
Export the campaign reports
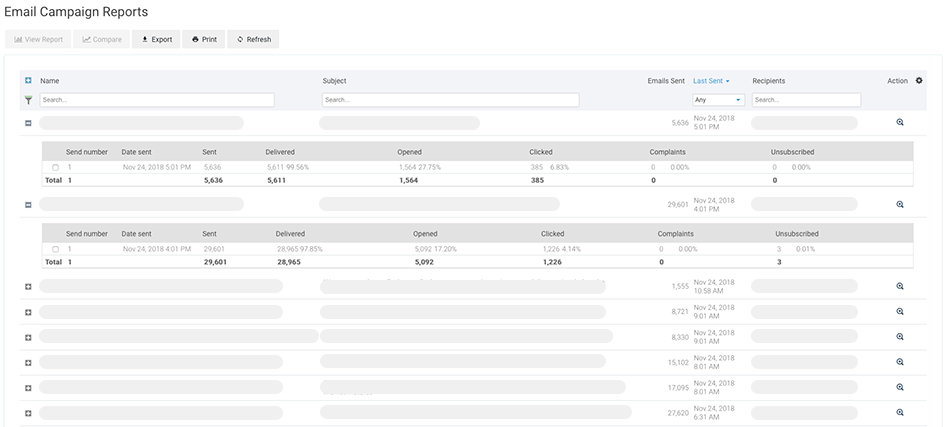pos(156,39)
